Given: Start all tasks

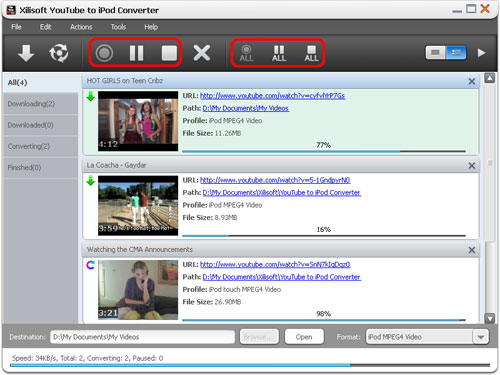Looking at the screenshot, I should click(246, 53).
